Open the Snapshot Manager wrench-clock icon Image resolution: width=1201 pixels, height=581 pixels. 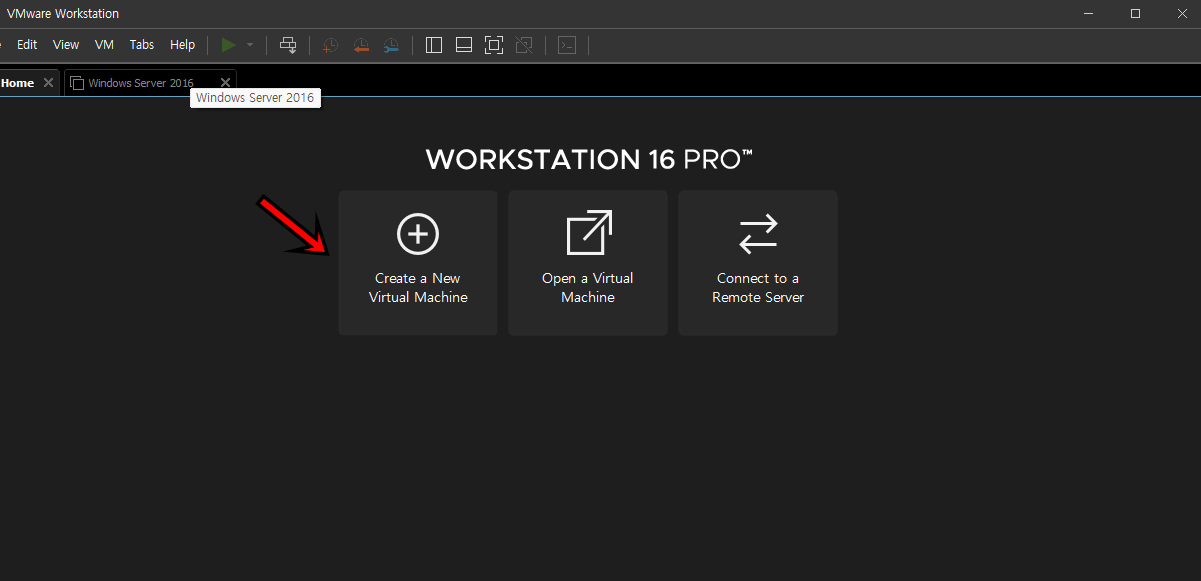(391, 45)
